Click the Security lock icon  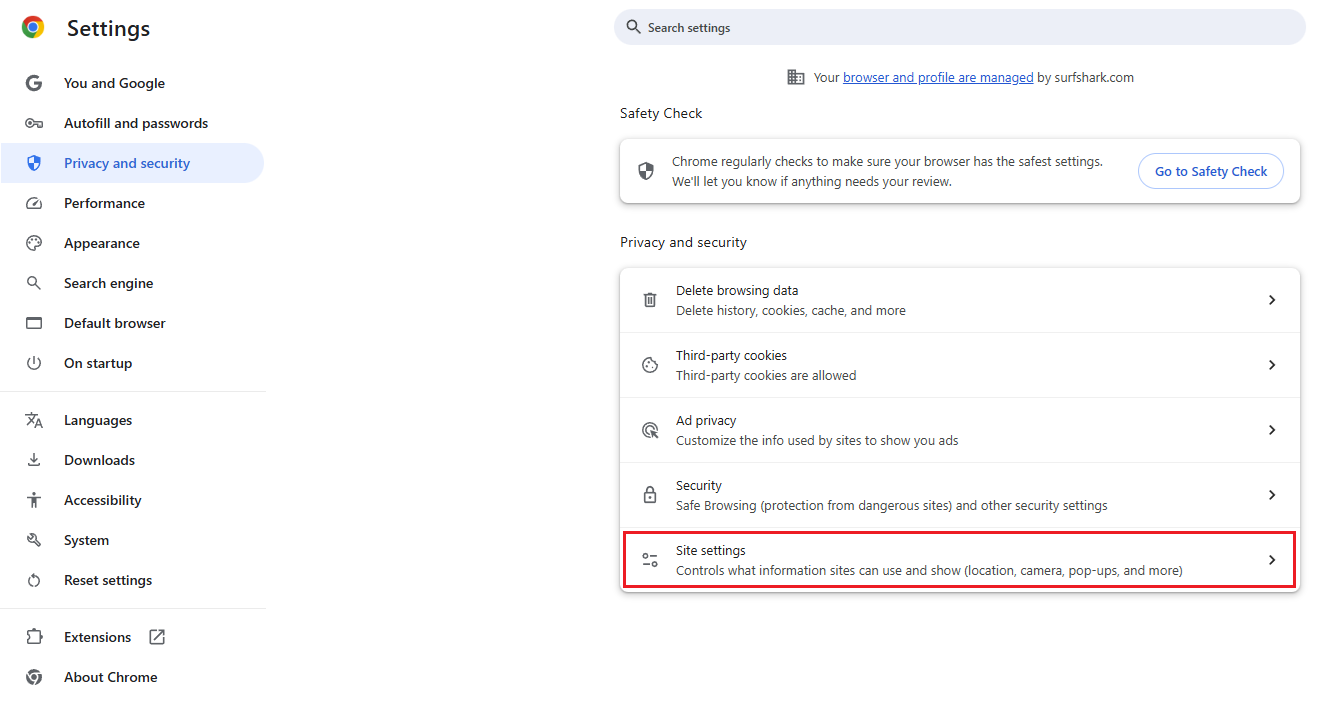[650, 495]
